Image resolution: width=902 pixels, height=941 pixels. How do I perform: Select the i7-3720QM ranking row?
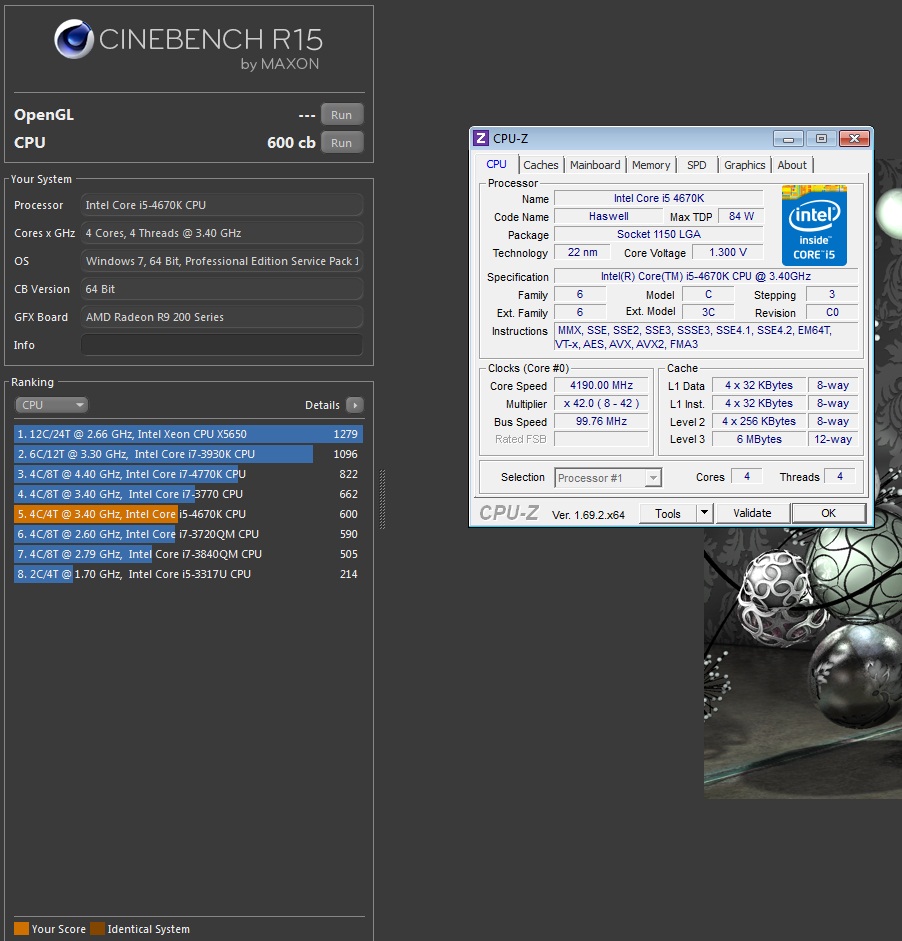click(188, 534)
